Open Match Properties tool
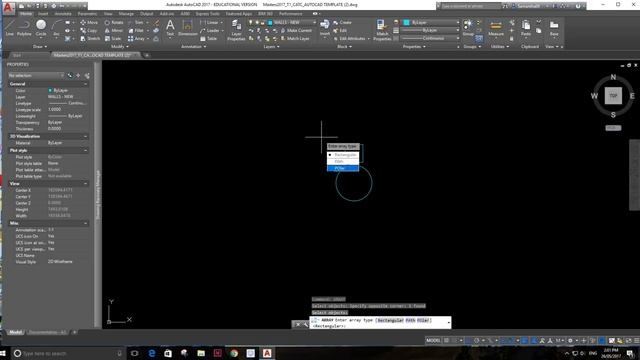Image resolution: width=640 pixels, height=360 pixels. click(382, 30)
